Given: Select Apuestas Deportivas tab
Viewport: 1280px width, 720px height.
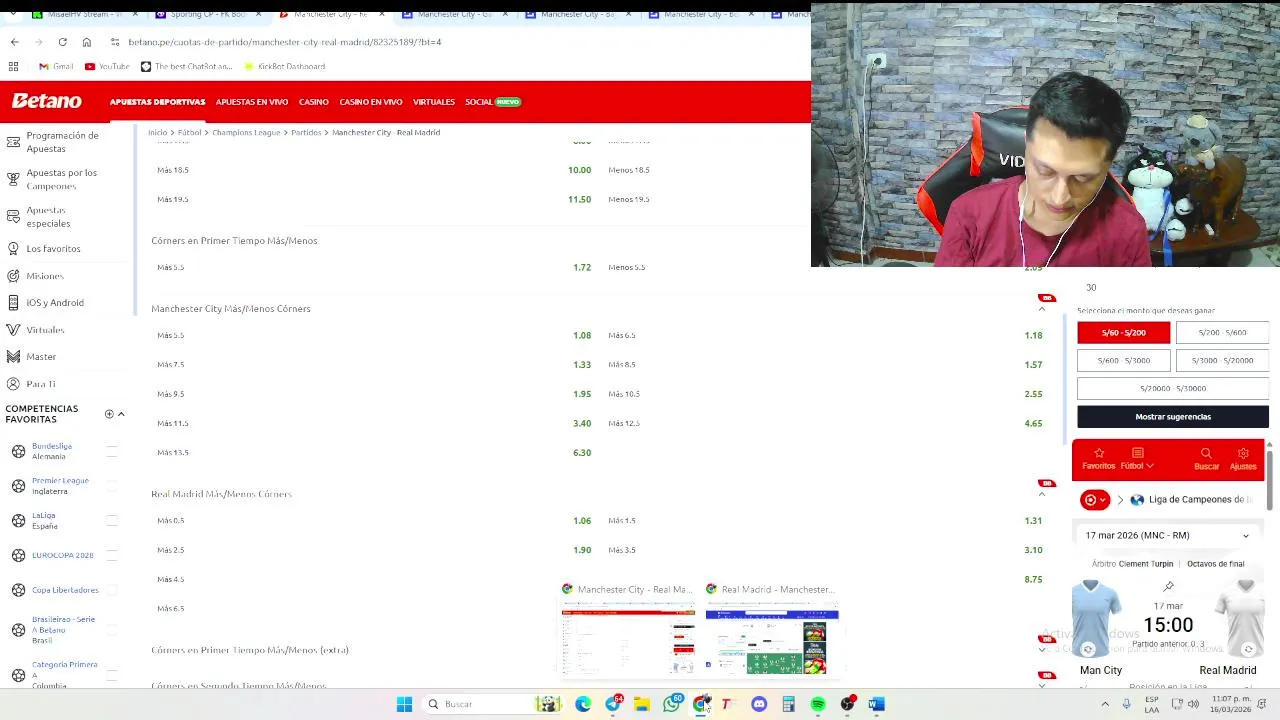Looking at the screenshot, I should (157, 102).
